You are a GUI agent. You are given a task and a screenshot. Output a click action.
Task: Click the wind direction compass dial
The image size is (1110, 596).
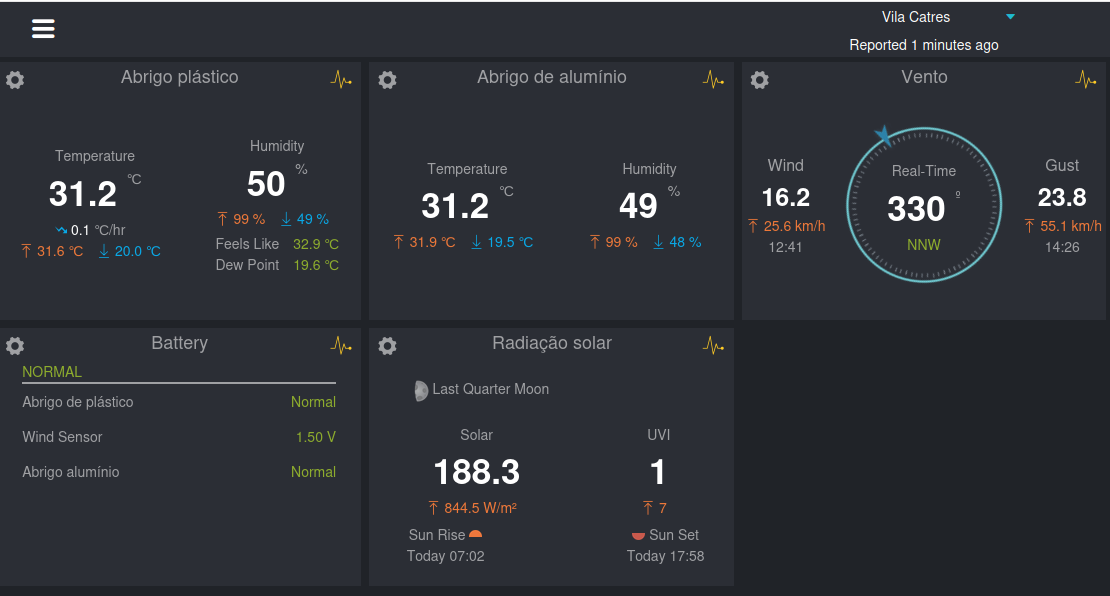924,205
